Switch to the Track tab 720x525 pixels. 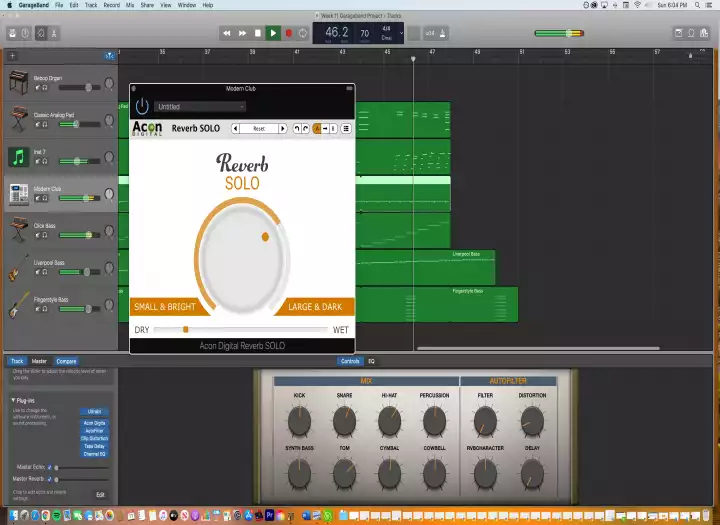(17, 361)
